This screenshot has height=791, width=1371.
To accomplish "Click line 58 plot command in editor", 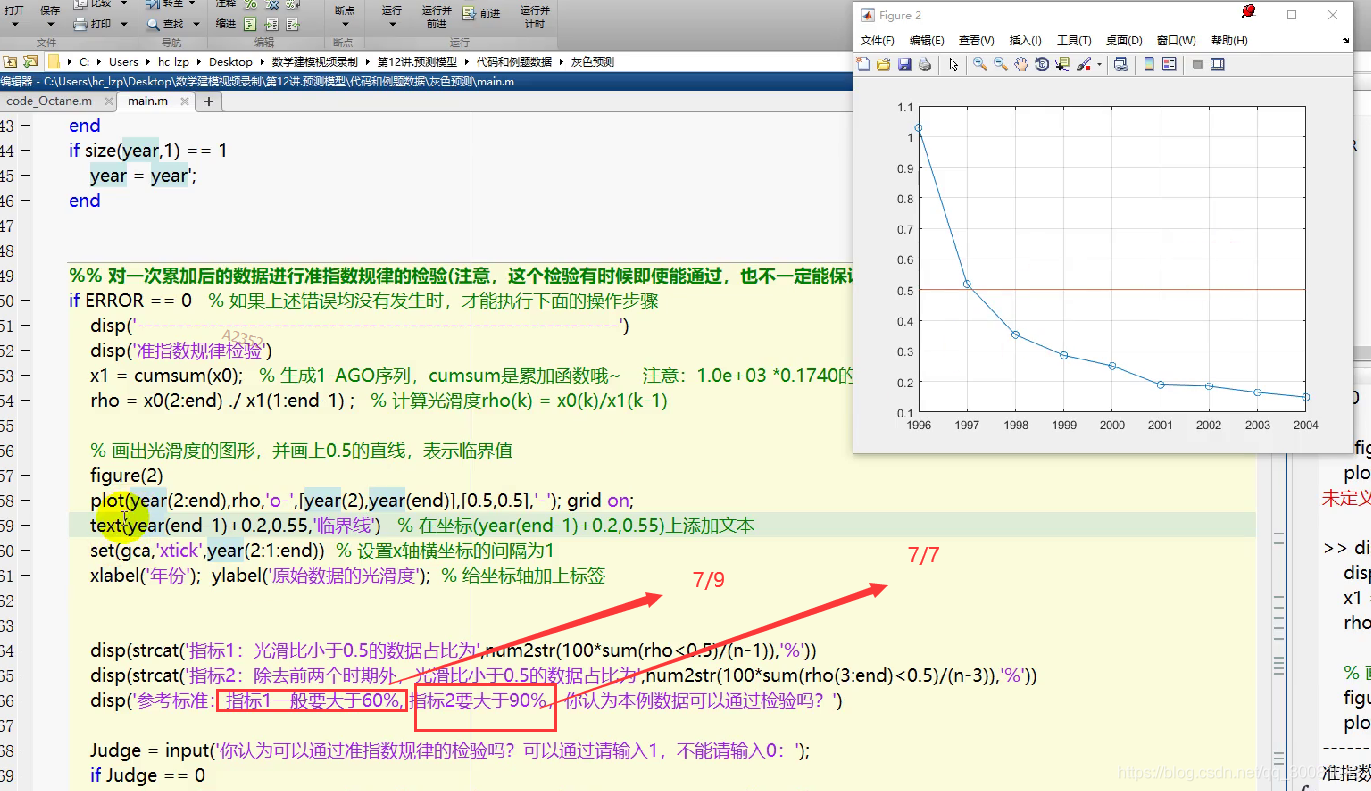I will 362,500.
